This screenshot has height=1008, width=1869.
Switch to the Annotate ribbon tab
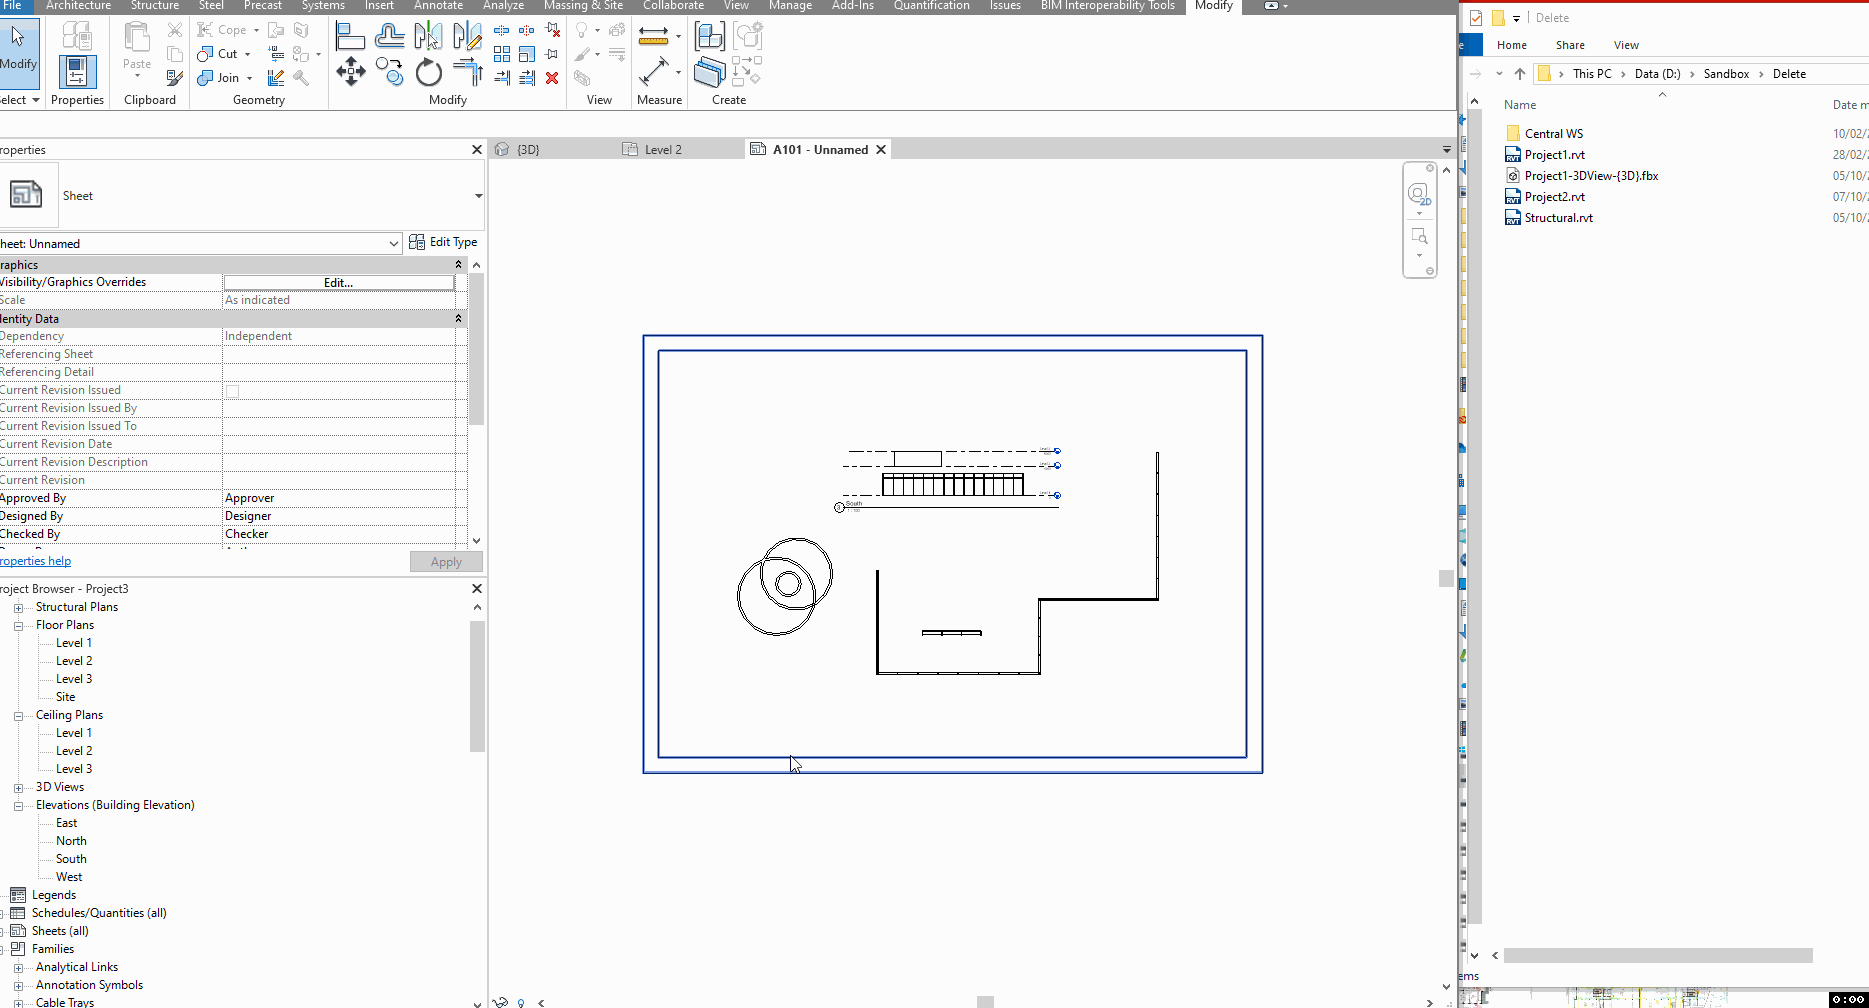pyautogui.click(x=438, y=6)
